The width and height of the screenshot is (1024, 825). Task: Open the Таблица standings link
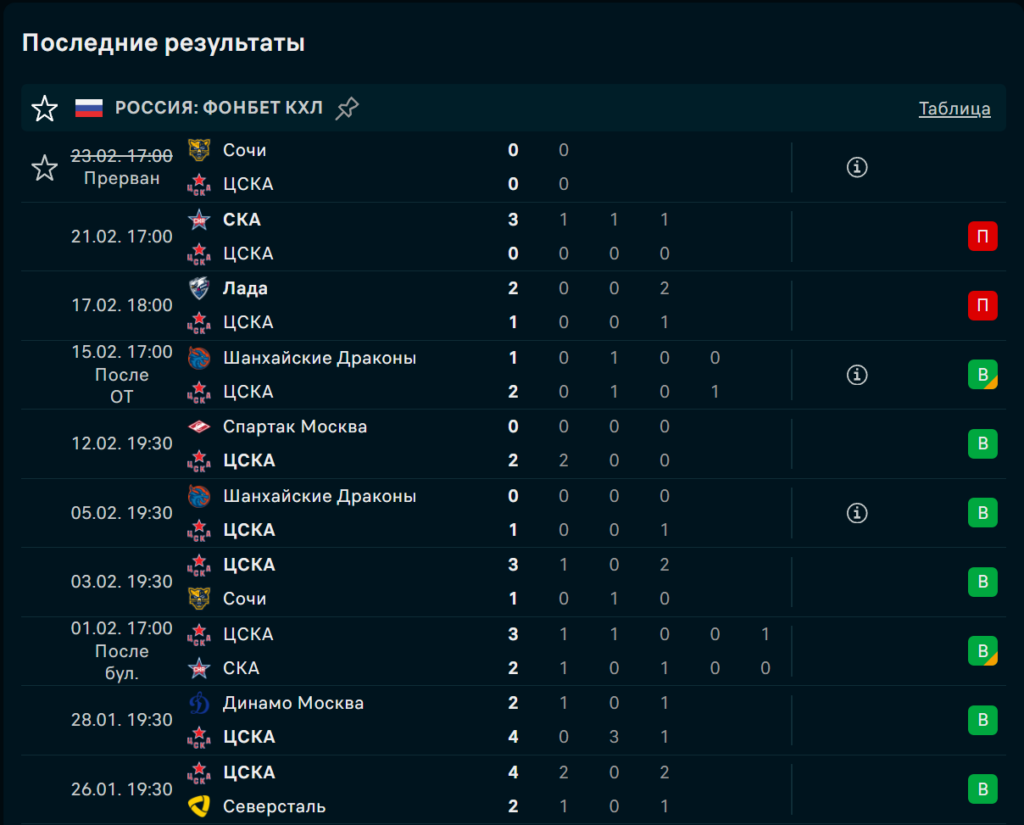pos(954,109)
